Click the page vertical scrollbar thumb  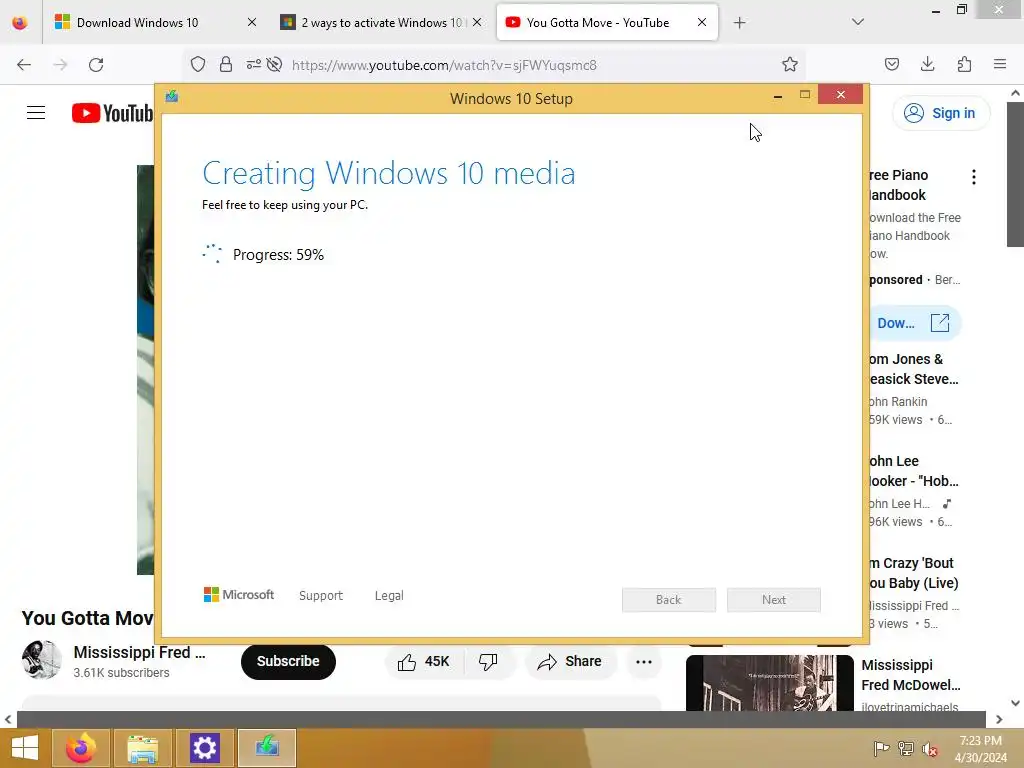(1015, 174)
